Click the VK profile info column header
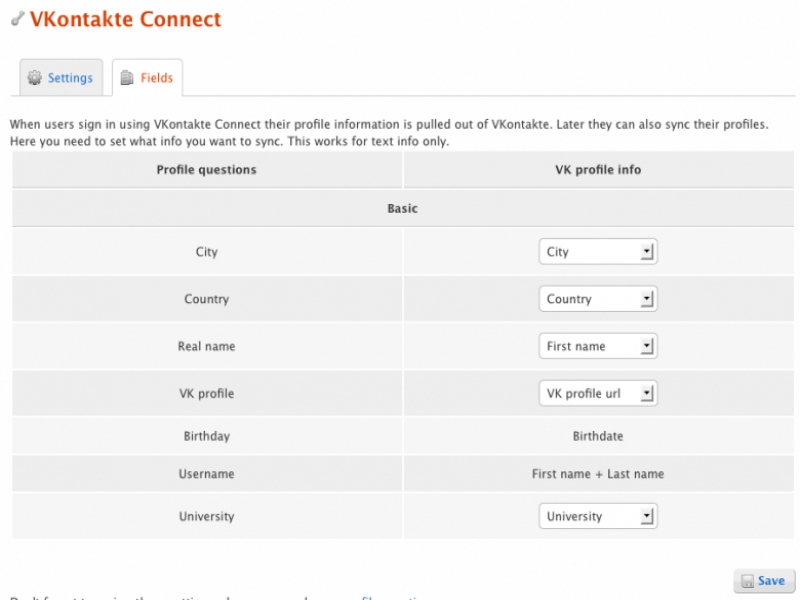Viewport: 800px width, 600px height. pos(598,170)
